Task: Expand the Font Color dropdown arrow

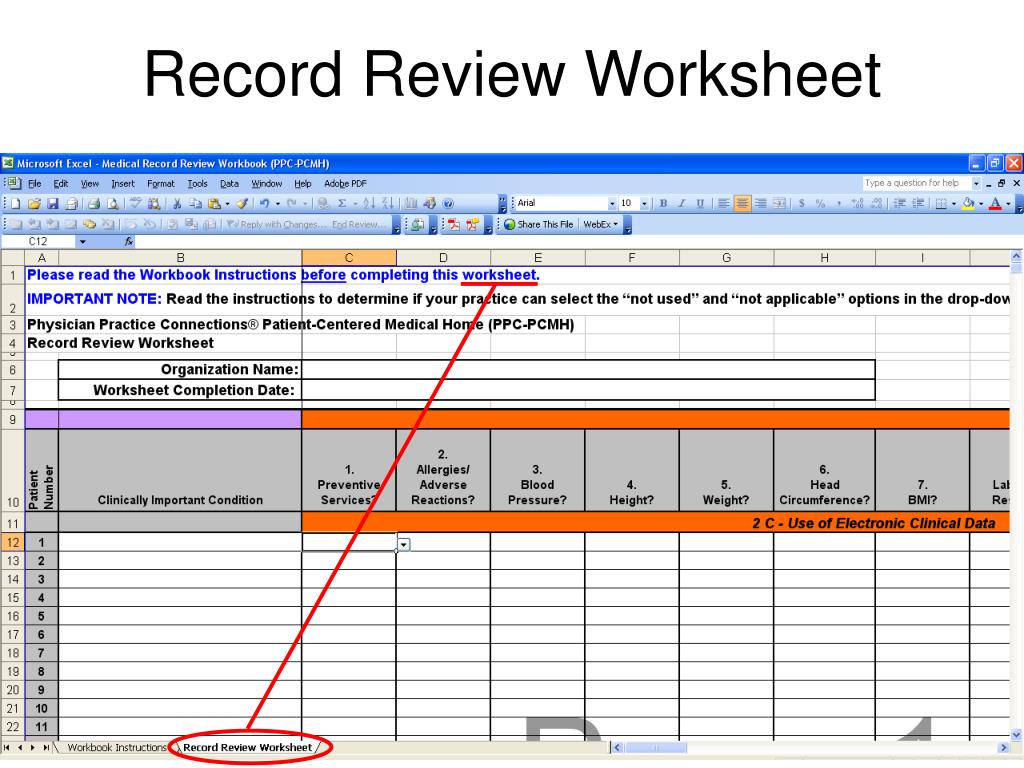Action: pos(1008,204)
